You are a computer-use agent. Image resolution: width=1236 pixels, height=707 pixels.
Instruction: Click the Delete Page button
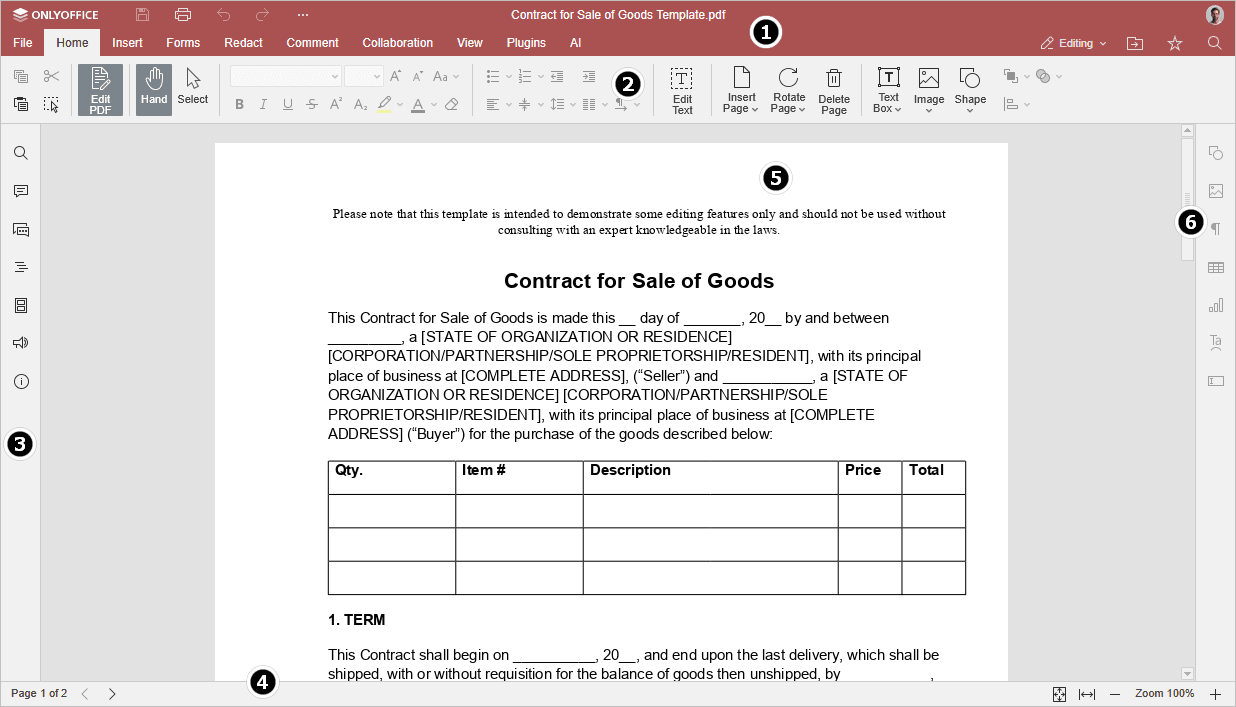pyautogui.click(x=834, y=91)
